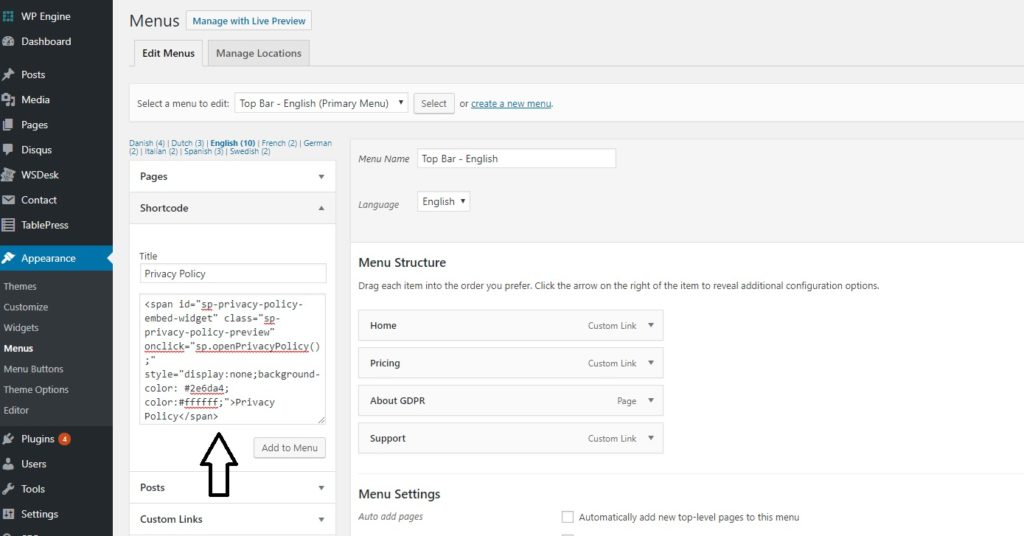Expand the Home menu item options
The width and height of the screenshot is (1024, 536).
[650, 325]
